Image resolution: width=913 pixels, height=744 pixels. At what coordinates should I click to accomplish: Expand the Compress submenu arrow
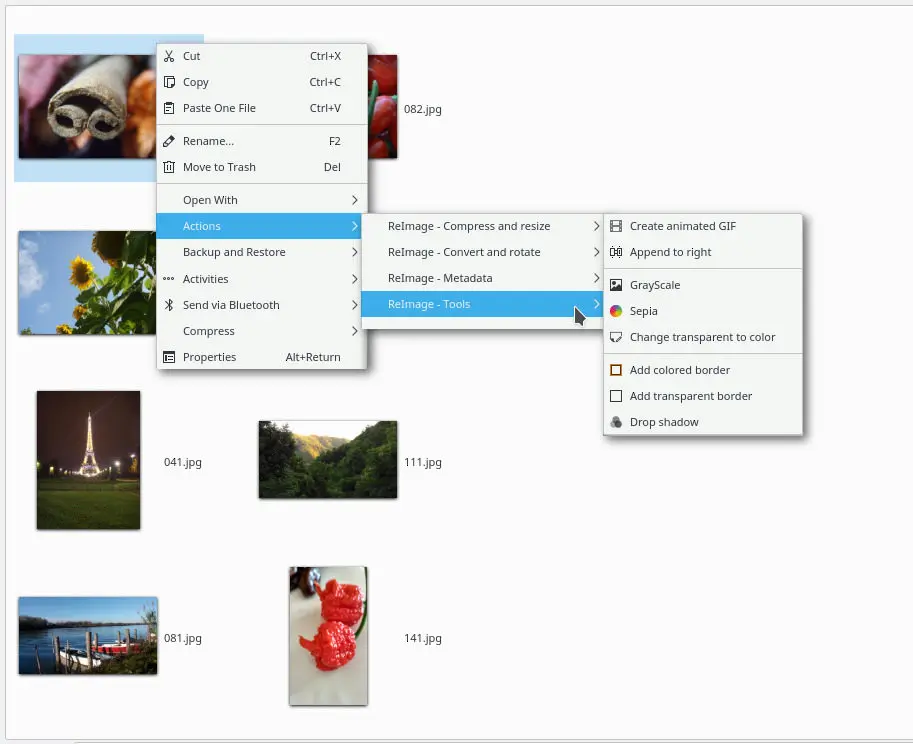click(x=355, y=331)
